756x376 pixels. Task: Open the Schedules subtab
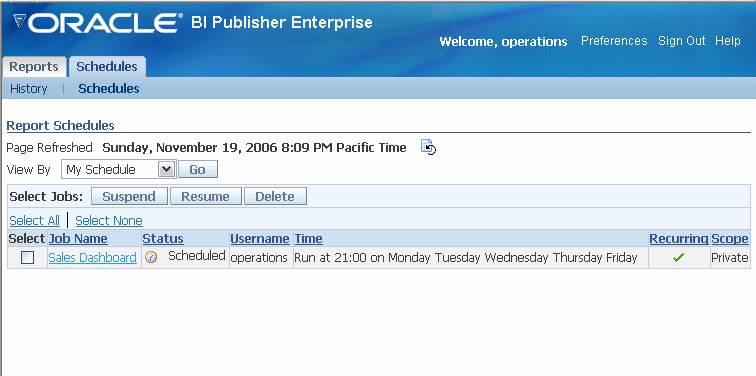pos(109,89)
